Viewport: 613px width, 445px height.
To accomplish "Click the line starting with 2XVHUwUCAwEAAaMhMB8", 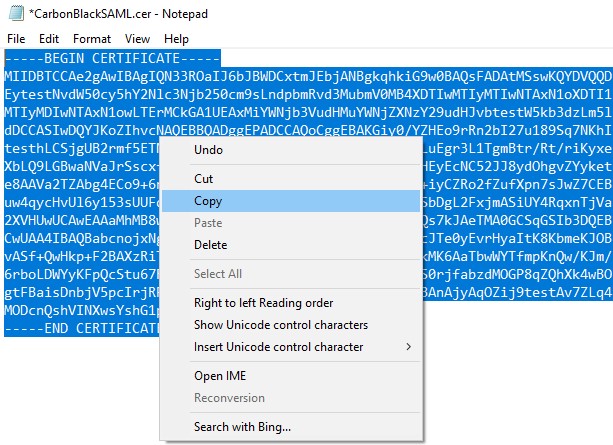I will click(82, 220).
